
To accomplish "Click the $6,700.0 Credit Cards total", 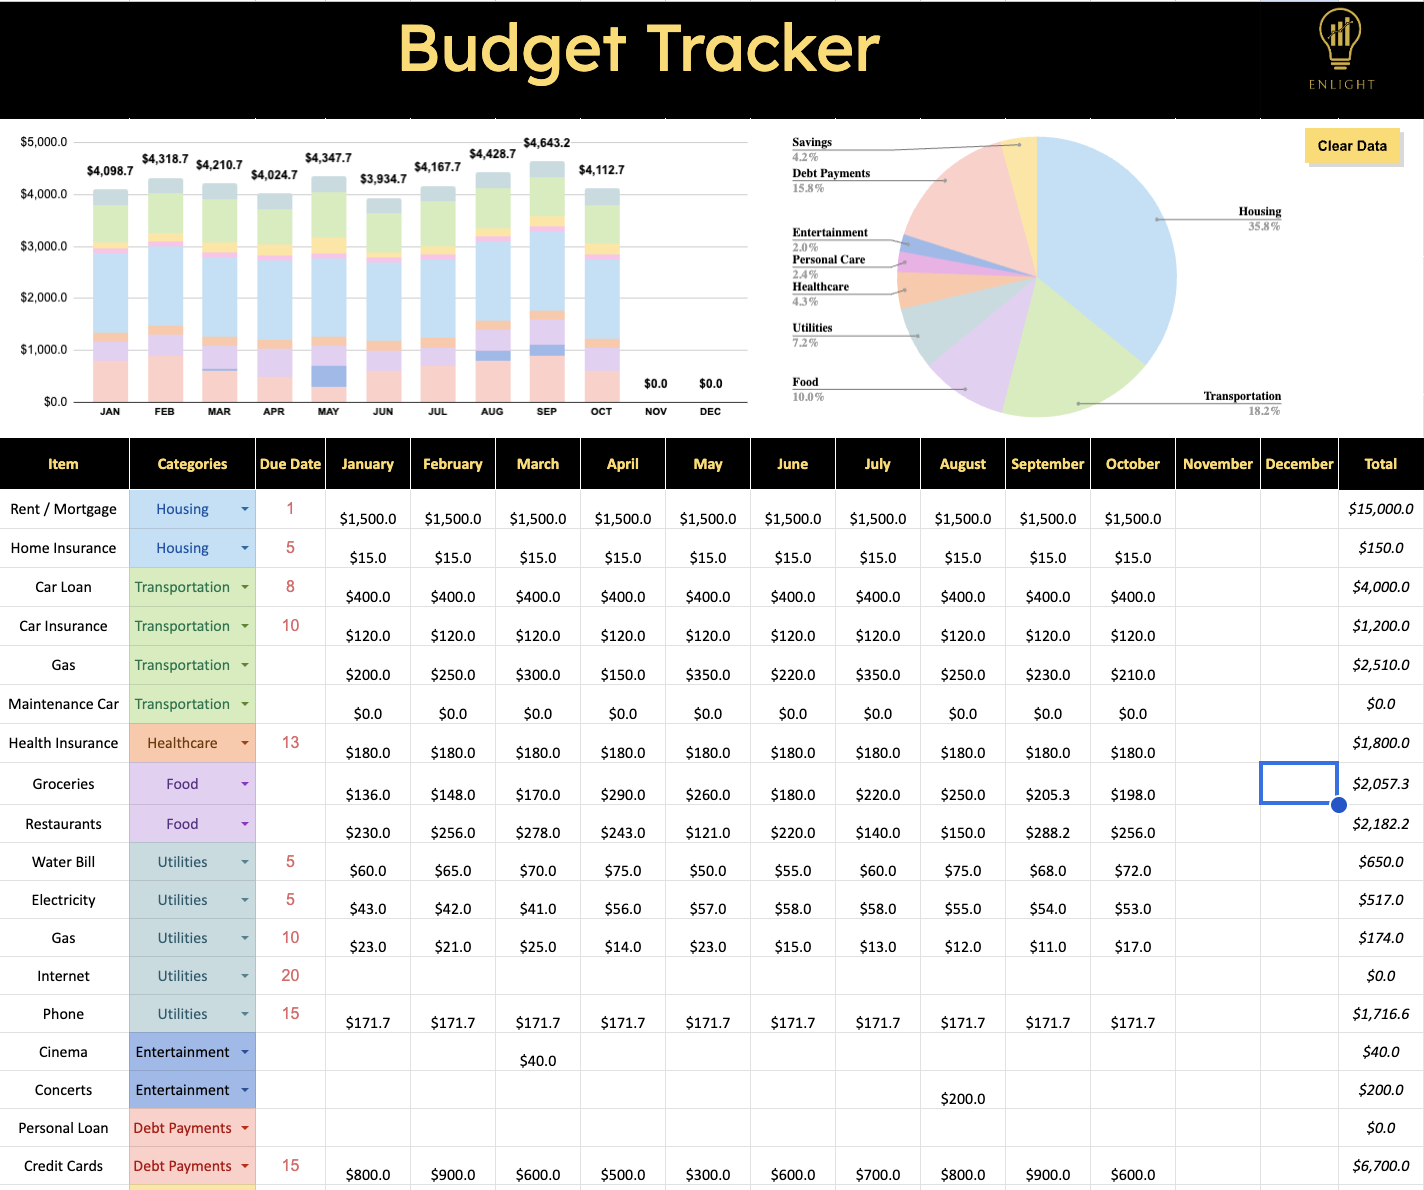I will coord(1381,1166).
